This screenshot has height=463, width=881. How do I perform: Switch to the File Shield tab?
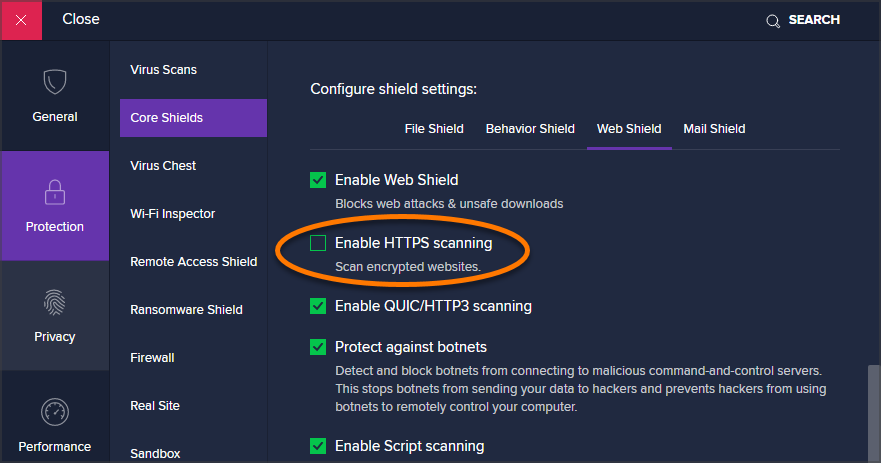pyautogui.click(x=433, y=129)
